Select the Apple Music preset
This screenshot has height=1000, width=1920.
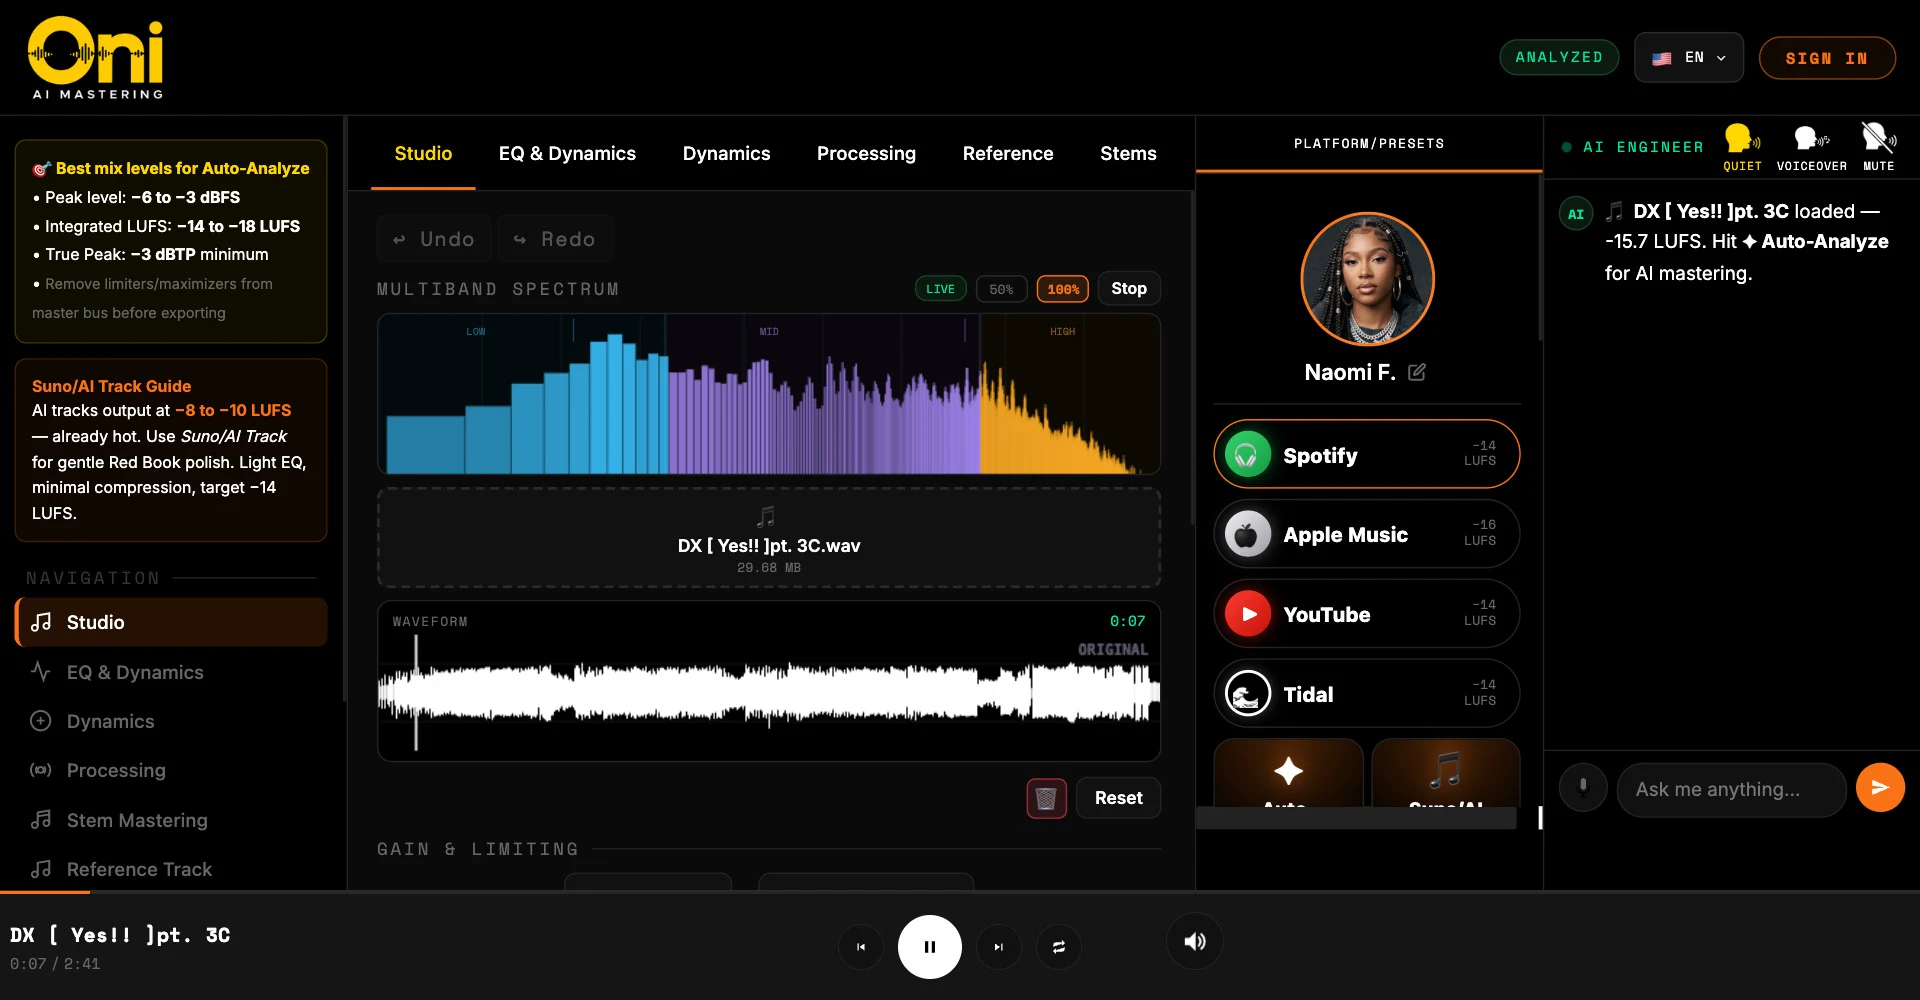coord(1367,534)
